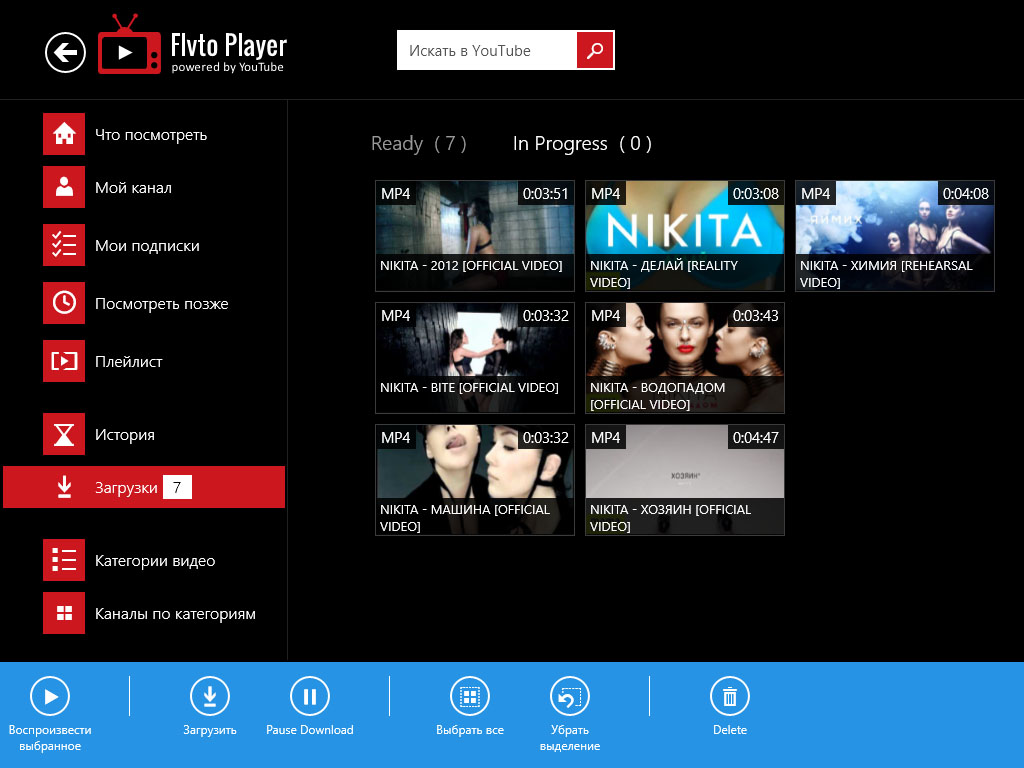Click the Воспроизвести выбранное play icon
This screenshot has height=768, width=1024.
pyautogui.click(x=50, y=697)
